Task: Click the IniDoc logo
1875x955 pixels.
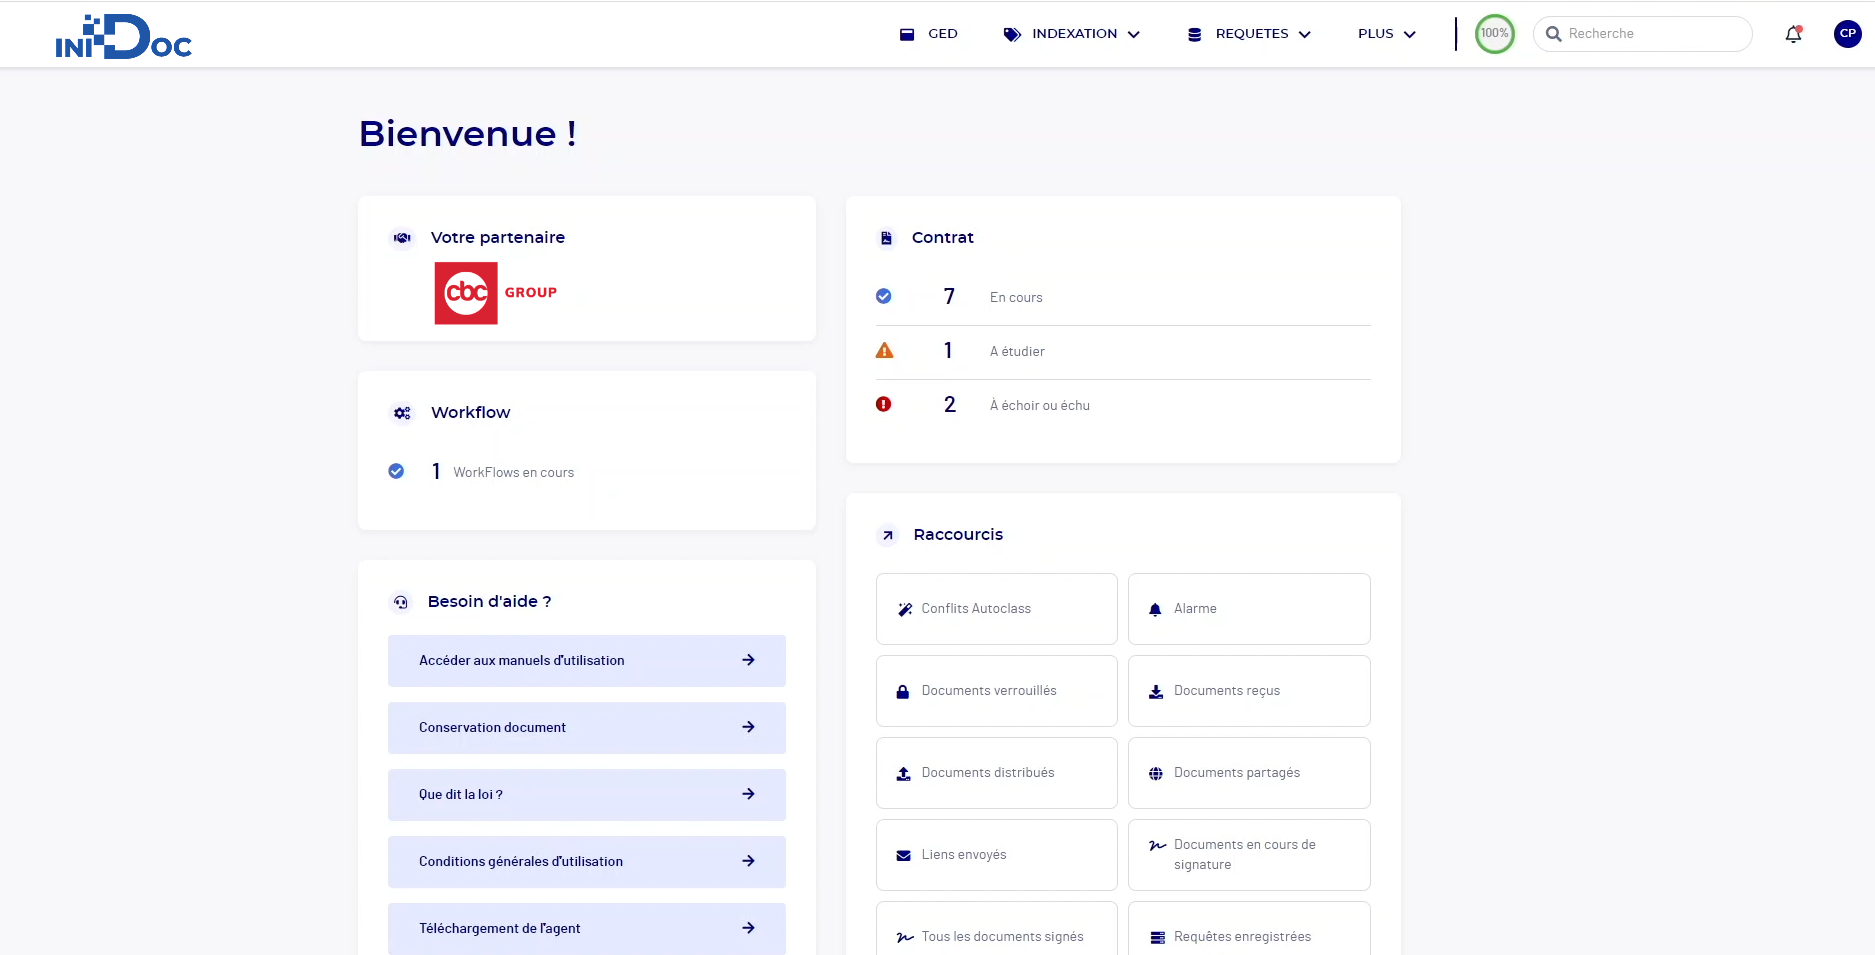Action: tap(123, 37)
